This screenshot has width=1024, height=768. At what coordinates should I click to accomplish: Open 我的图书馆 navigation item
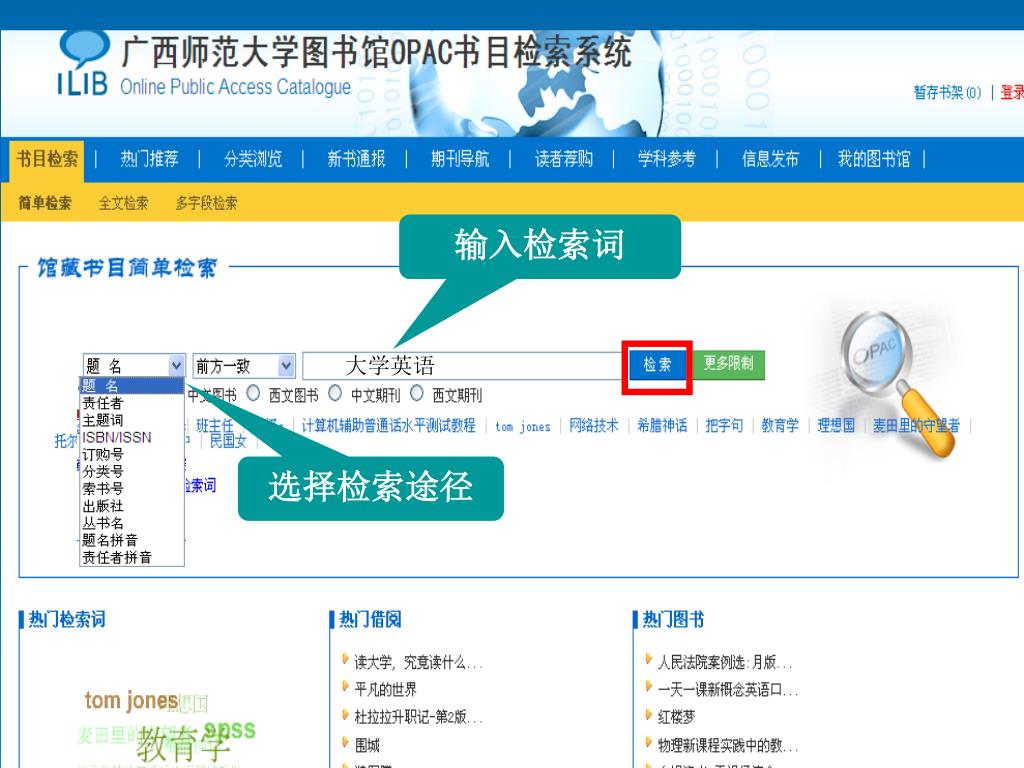[874, 159]
